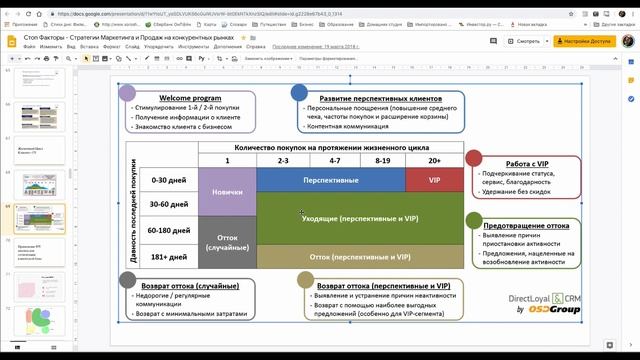Viewport: 640px width, 360px height.
Task: Open border weight options
Action: point(157,59)
